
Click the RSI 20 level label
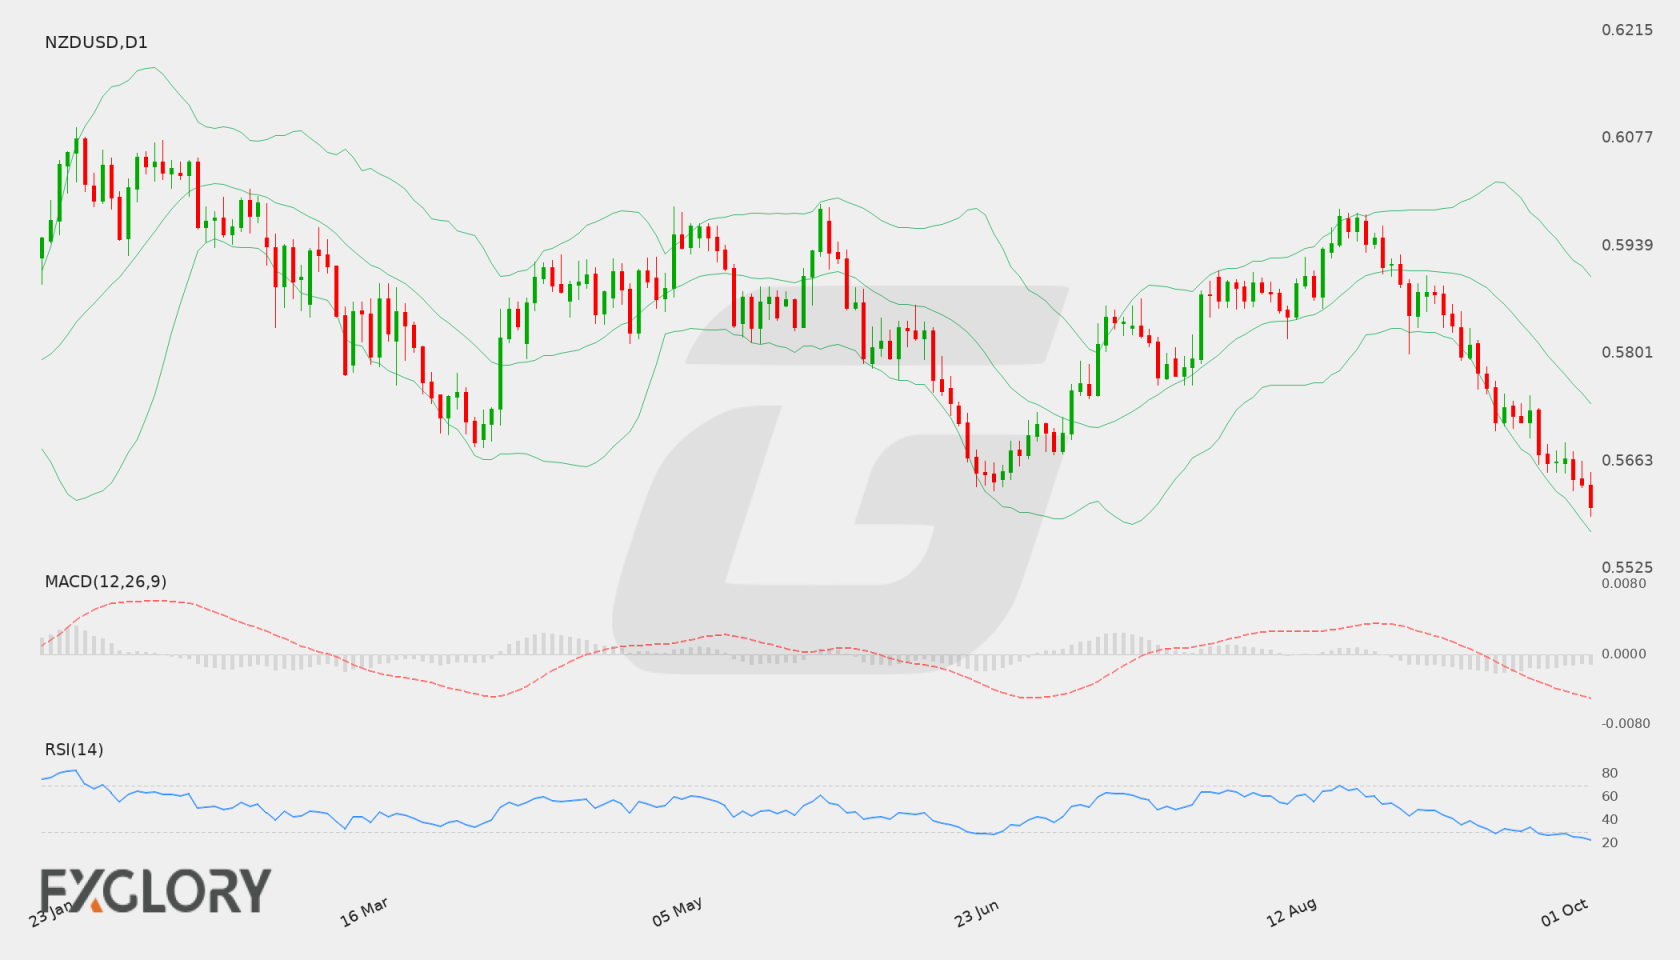click(1610, 842)
